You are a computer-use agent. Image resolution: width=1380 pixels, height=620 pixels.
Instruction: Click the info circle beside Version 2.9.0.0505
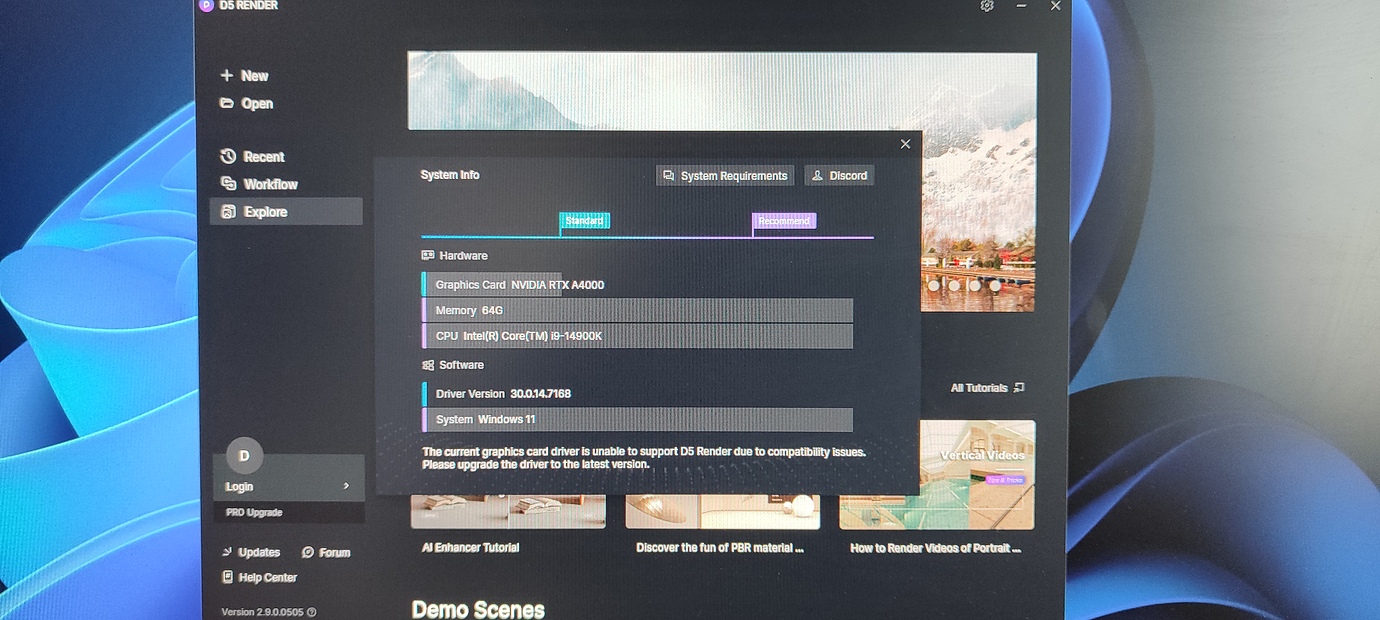click(x=310, y=611)
